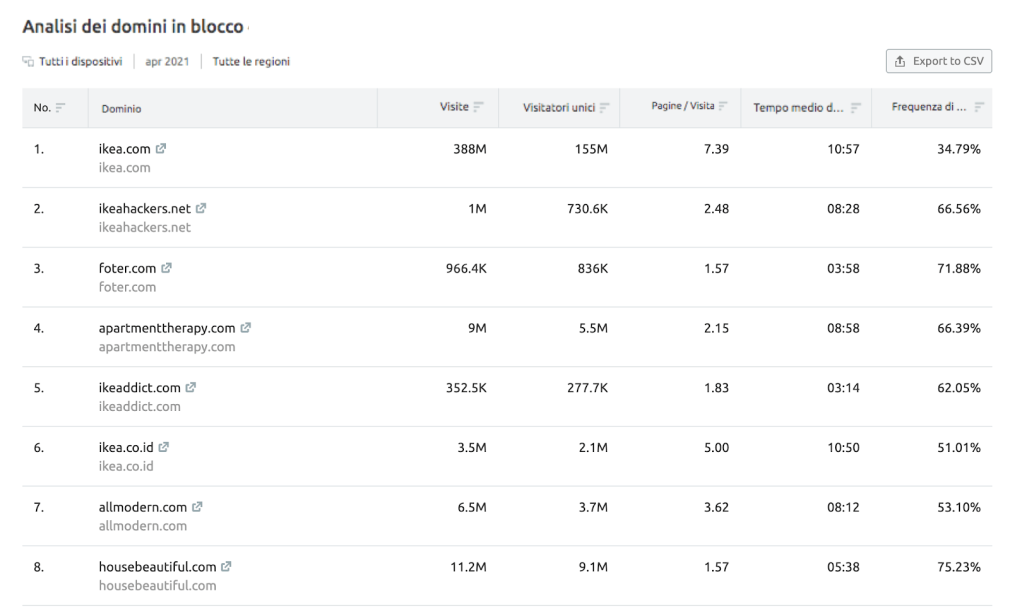Click the housebeautiful.com domain link

pyautogui.click(x=157, y=567)
